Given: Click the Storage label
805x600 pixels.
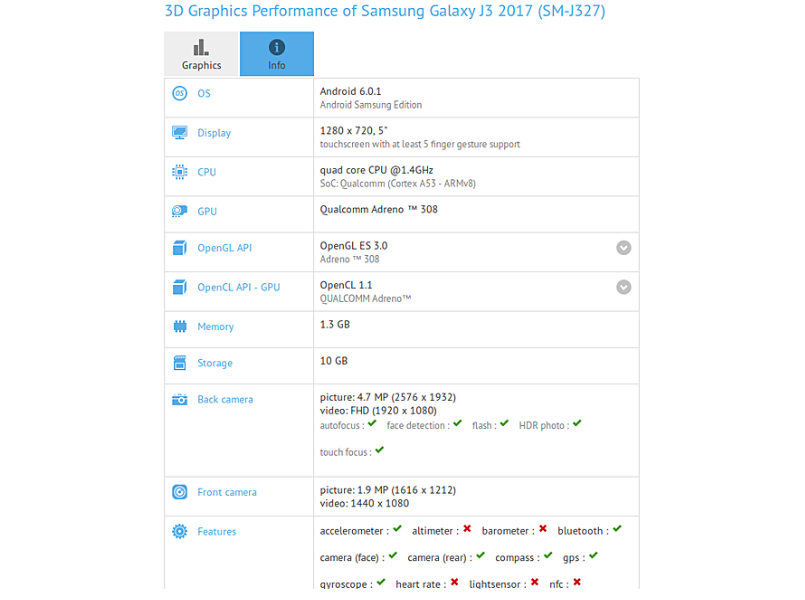Looking at the screenshot, I should [x=215, y=363].
